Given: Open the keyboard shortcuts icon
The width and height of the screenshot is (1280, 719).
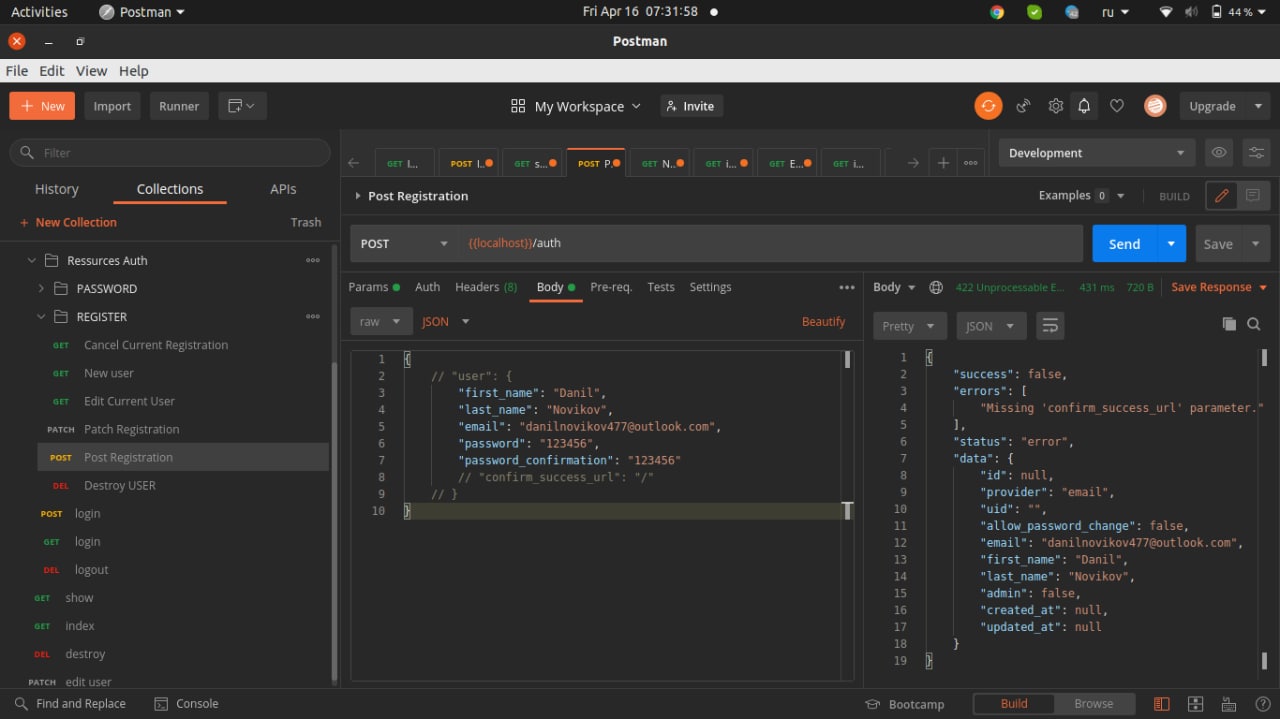Looking at the screenshot, I should coord(1228,704).
